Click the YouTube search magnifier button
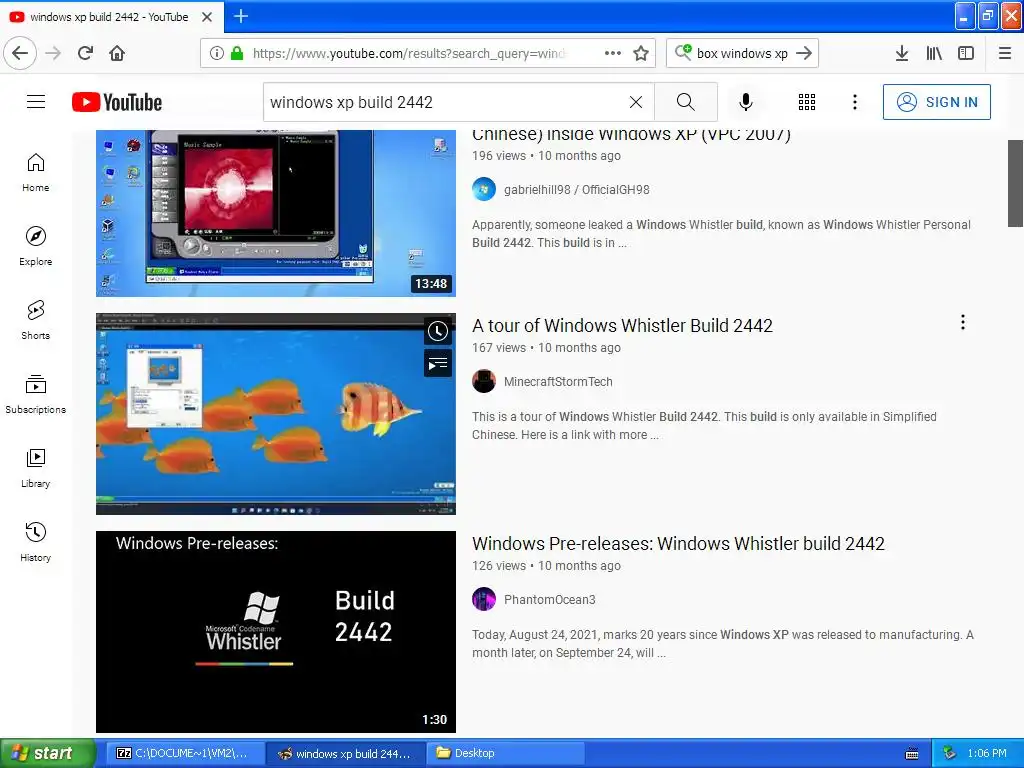 point(686,102)
